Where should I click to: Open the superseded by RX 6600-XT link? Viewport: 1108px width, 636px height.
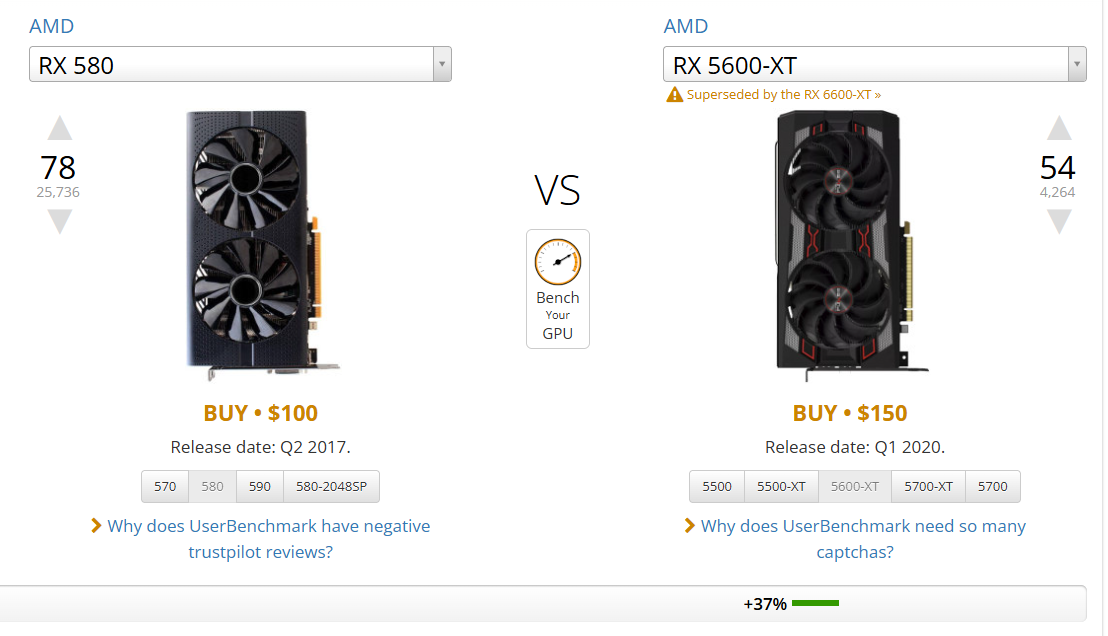(783, 95)
